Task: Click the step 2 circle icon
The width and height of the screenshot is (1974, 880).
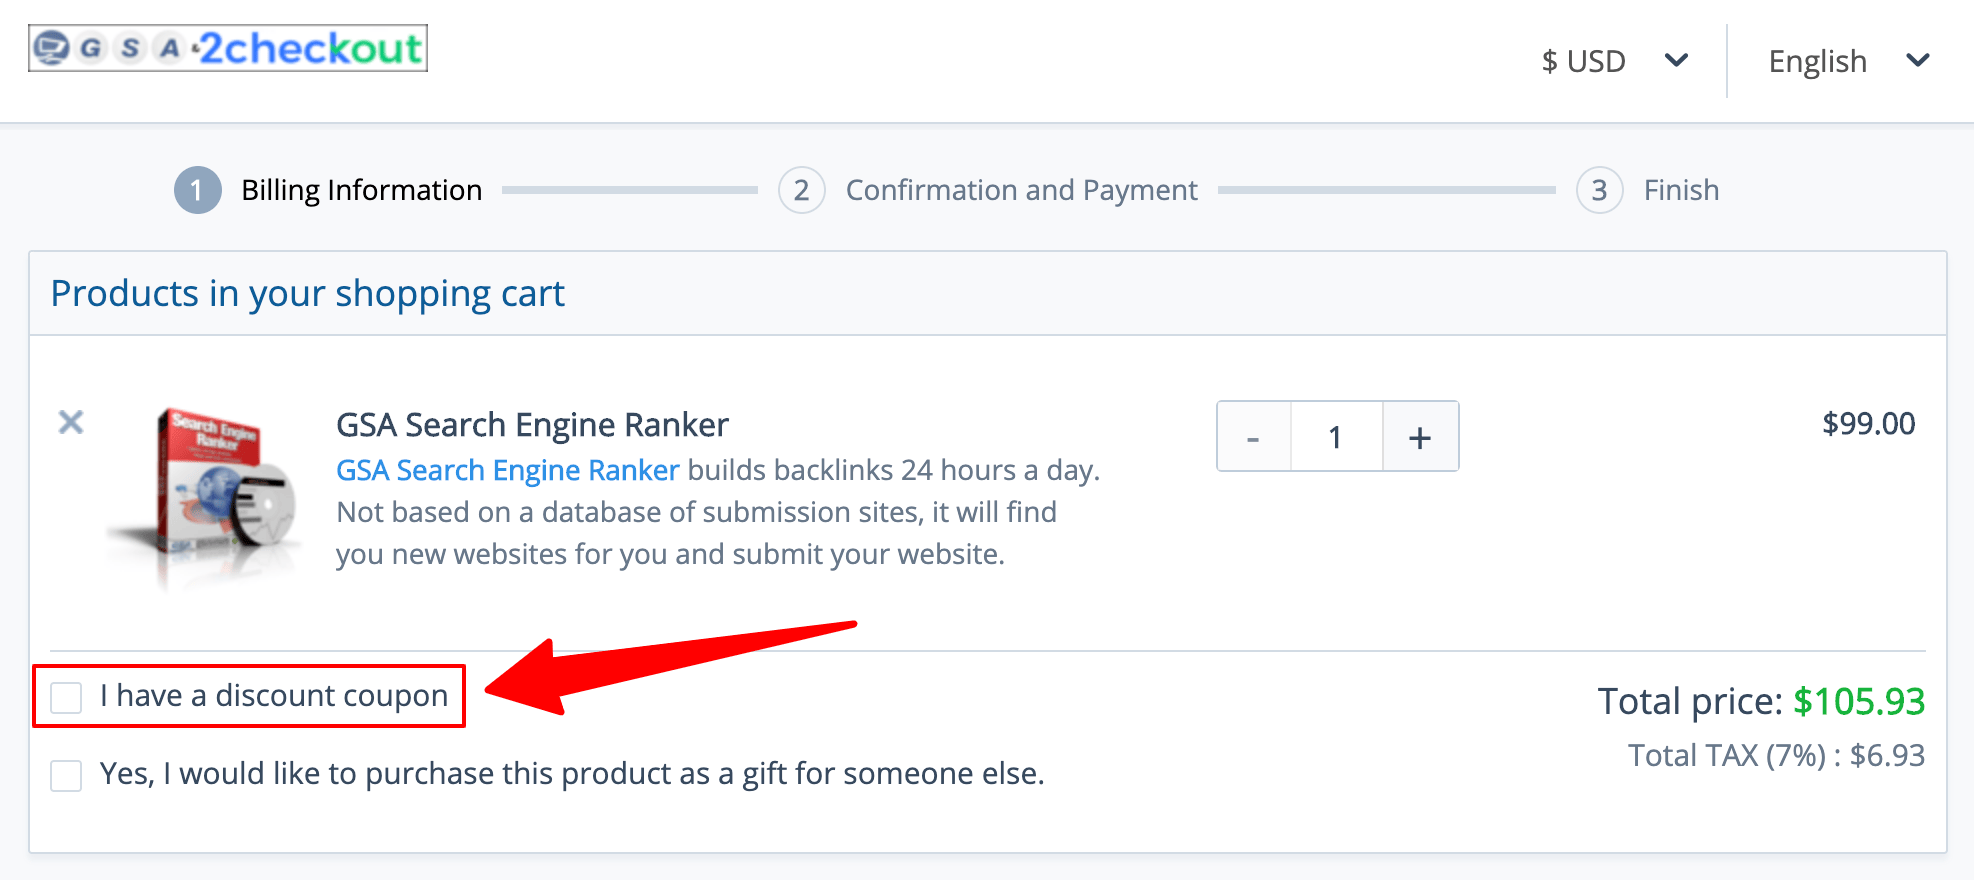Action: [x=801, y=190]
